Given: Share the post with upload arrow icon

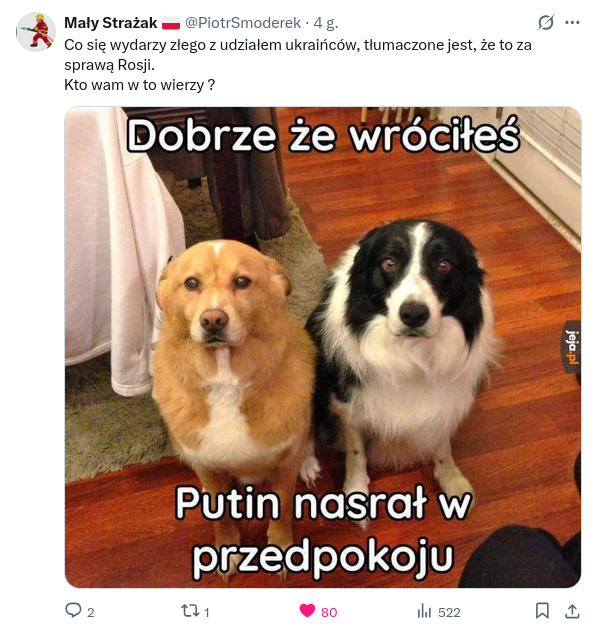Looking at the screenshot, I should coord(572,611).
